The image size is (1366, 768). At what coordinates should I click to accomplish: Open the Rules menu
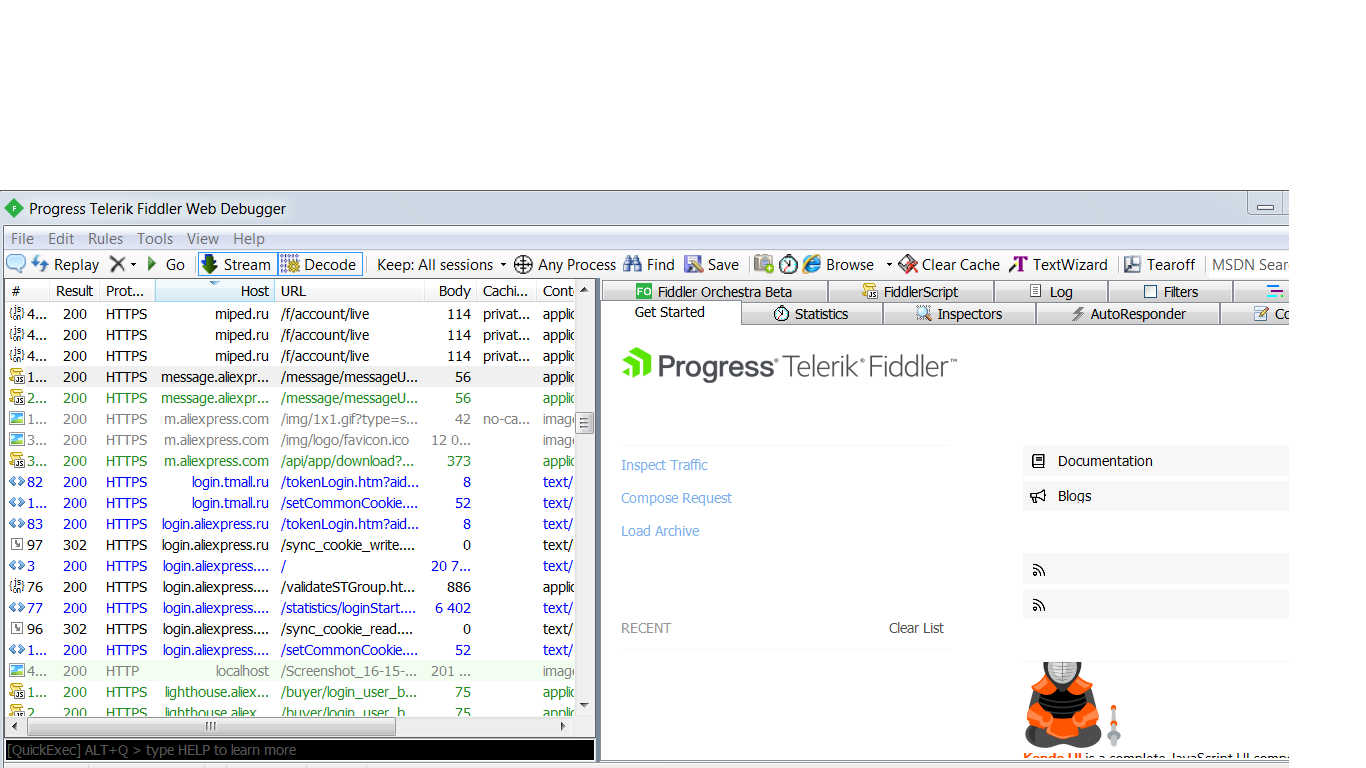pos(105,238)
